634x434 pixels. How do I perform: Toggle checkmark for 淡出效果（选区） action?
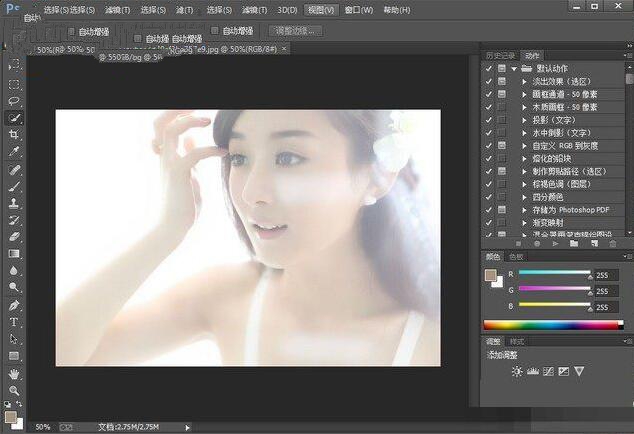click(488, 81)
